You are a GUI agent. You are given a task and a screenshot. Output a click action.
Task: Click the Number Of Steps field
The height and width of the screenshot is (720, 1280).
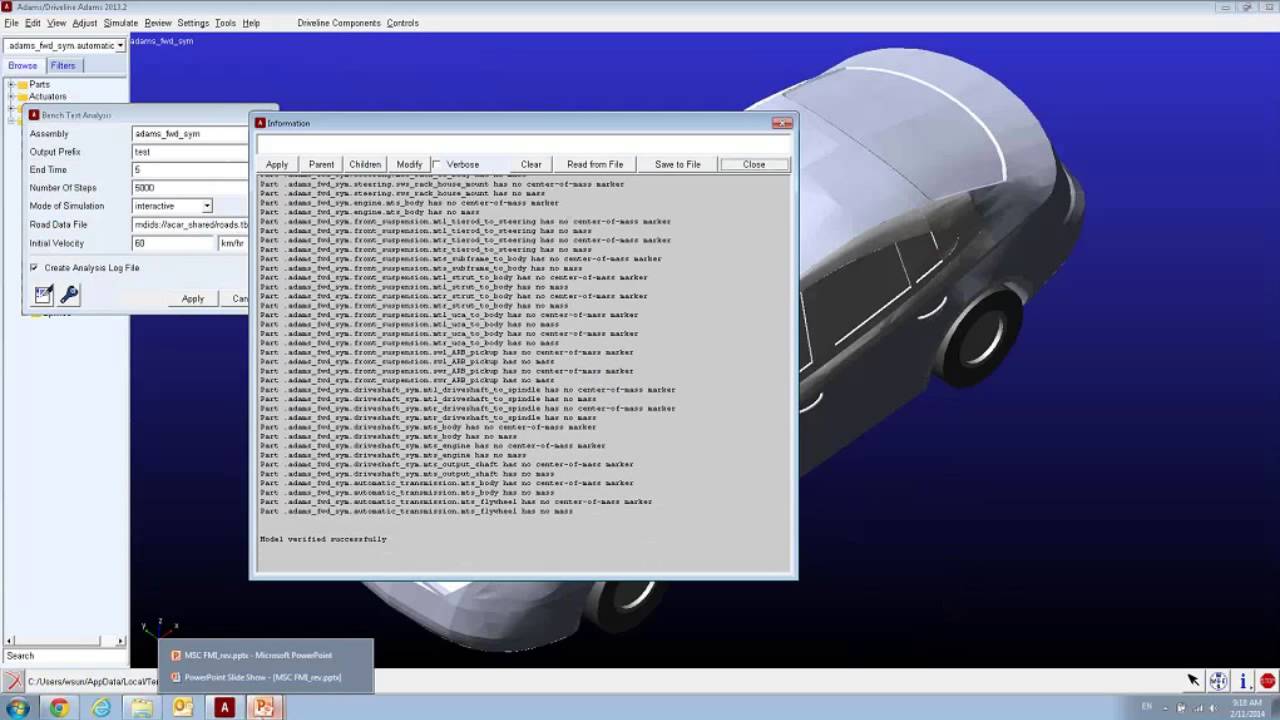click(x=190, y=188)
